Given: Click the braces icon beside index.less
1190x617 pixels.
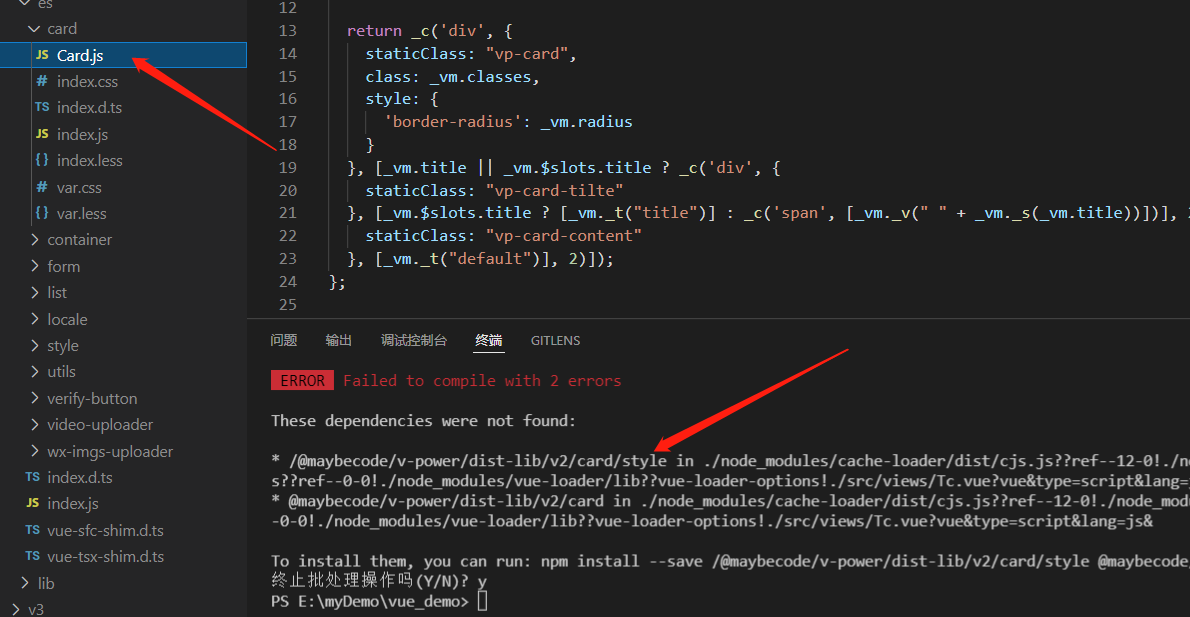Looking at the screenshot, I should pyautogui.click(x=42, y=160).
